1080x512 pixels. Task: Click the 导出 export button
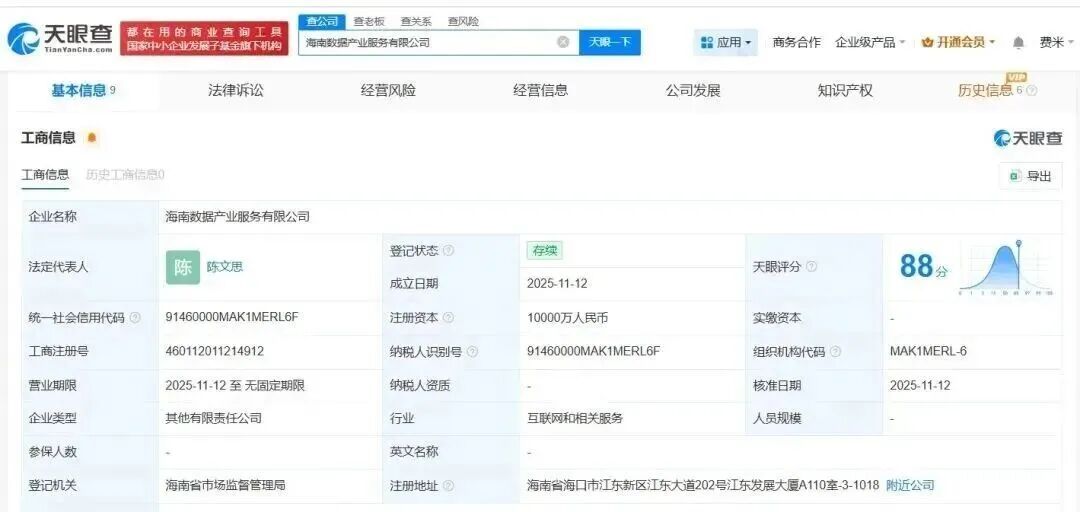[x=1030, y=176]
